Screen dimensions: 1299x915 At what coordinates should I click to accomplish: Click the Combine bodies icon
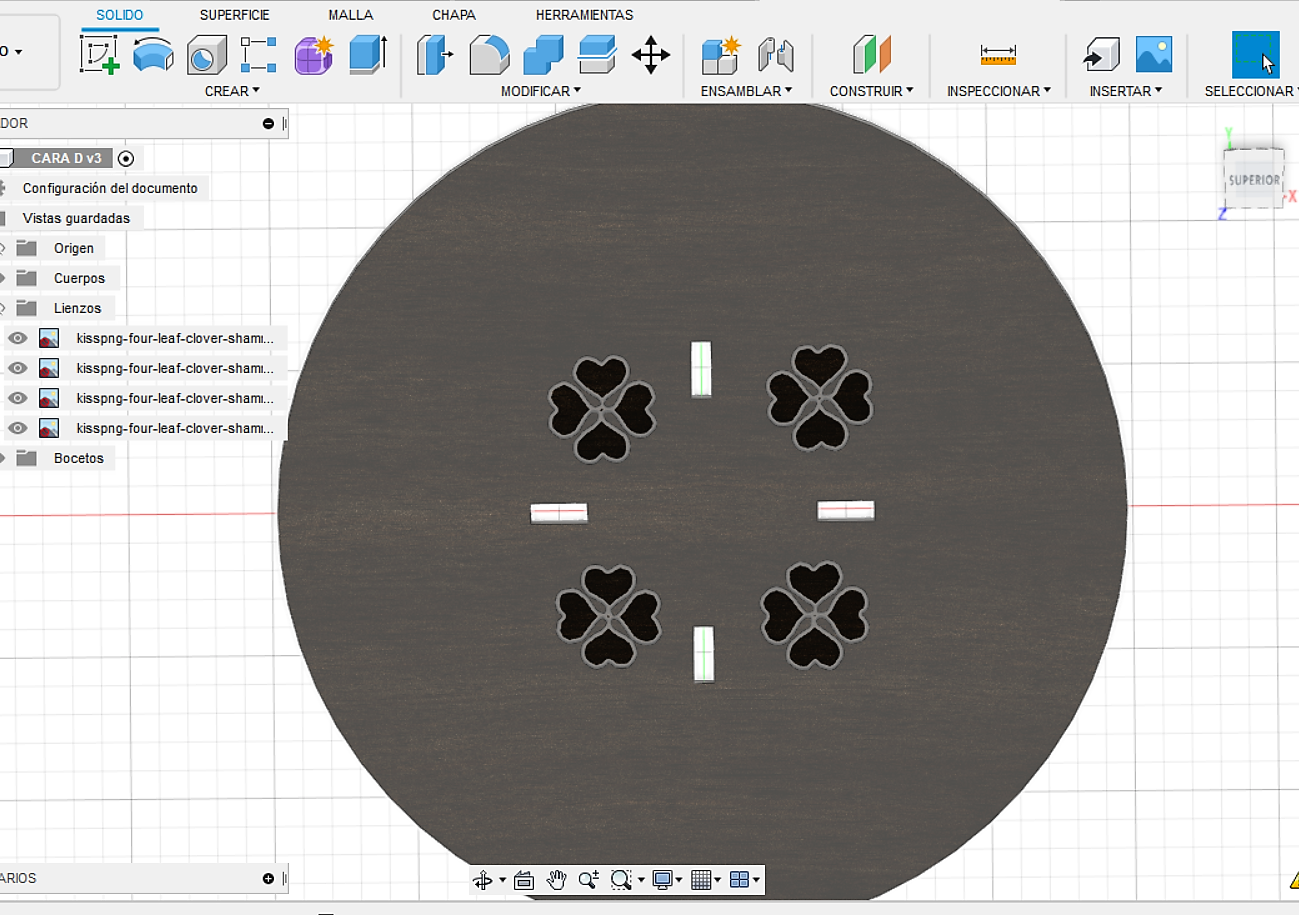543,54
